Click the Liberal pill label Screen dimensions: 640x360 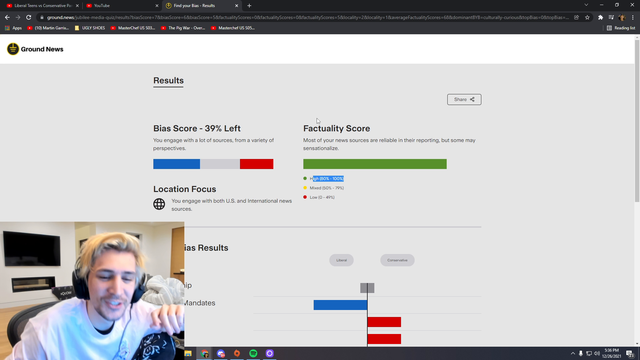tap(341, 260)
